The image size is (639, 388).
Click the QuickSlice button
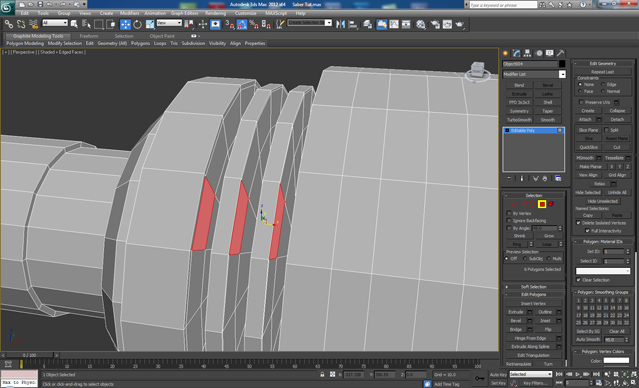(589, 147)
